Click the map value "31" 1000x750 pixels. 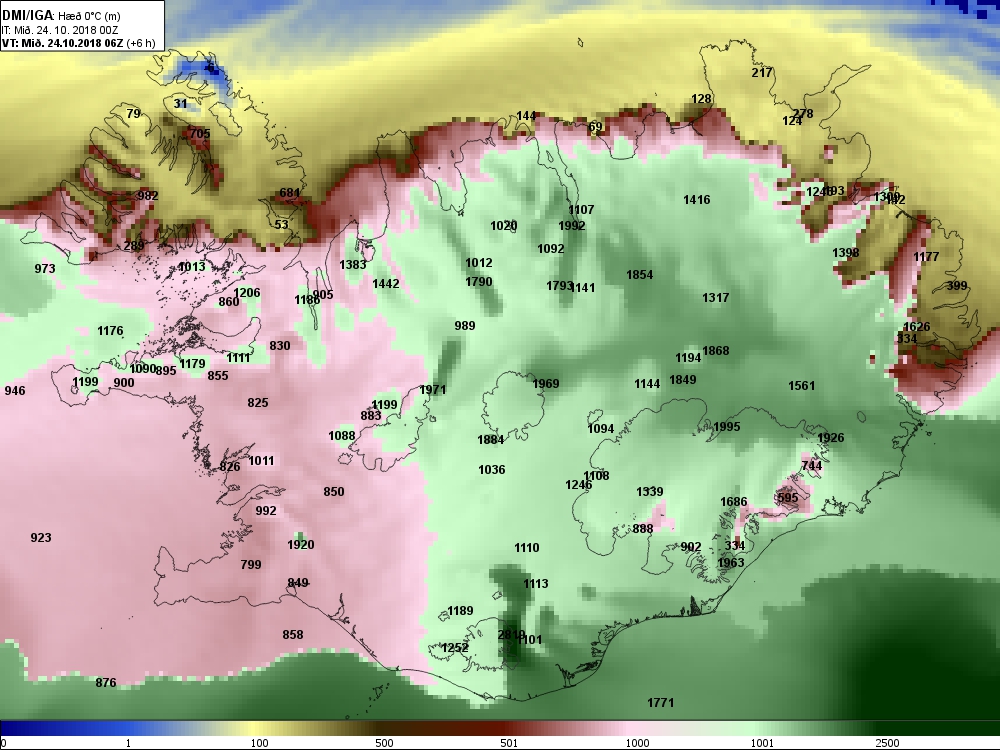(x=180, y=104)
